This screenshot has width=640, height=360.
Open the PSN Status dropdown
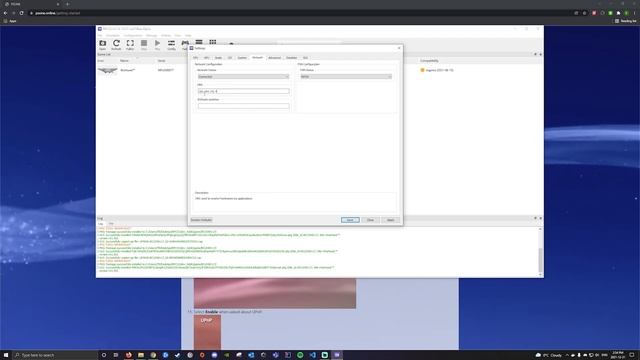[346, 76]
